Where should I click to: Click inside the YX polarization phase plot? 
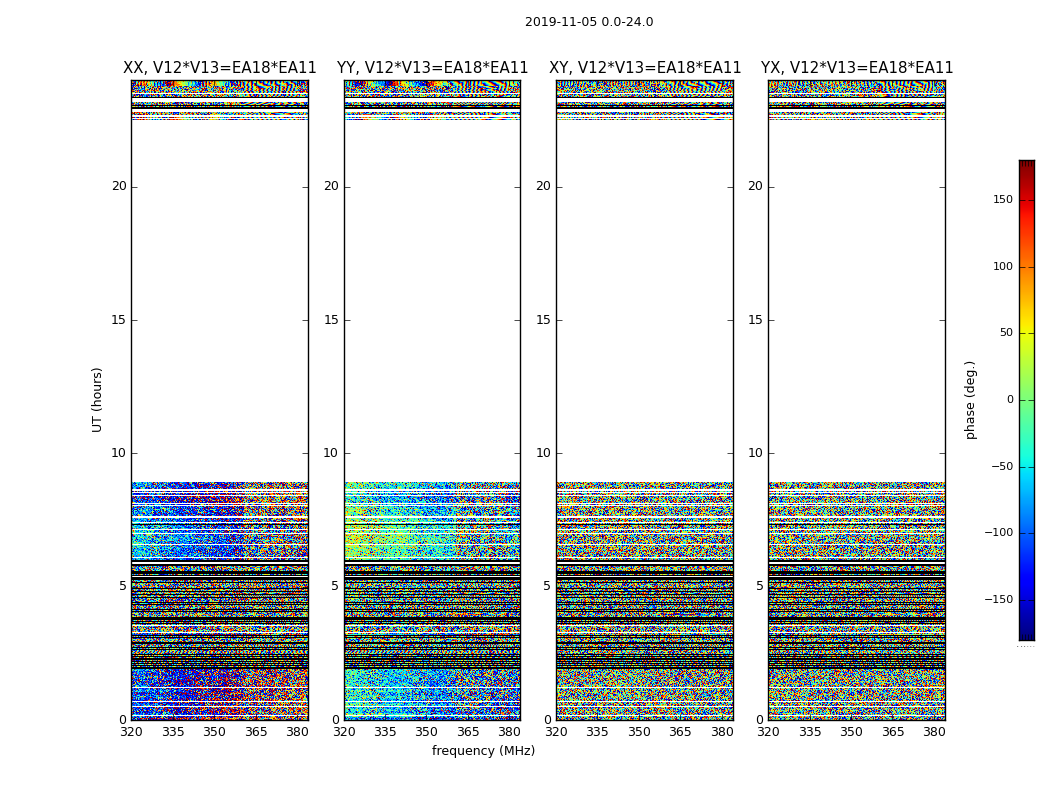coord(856,400)
